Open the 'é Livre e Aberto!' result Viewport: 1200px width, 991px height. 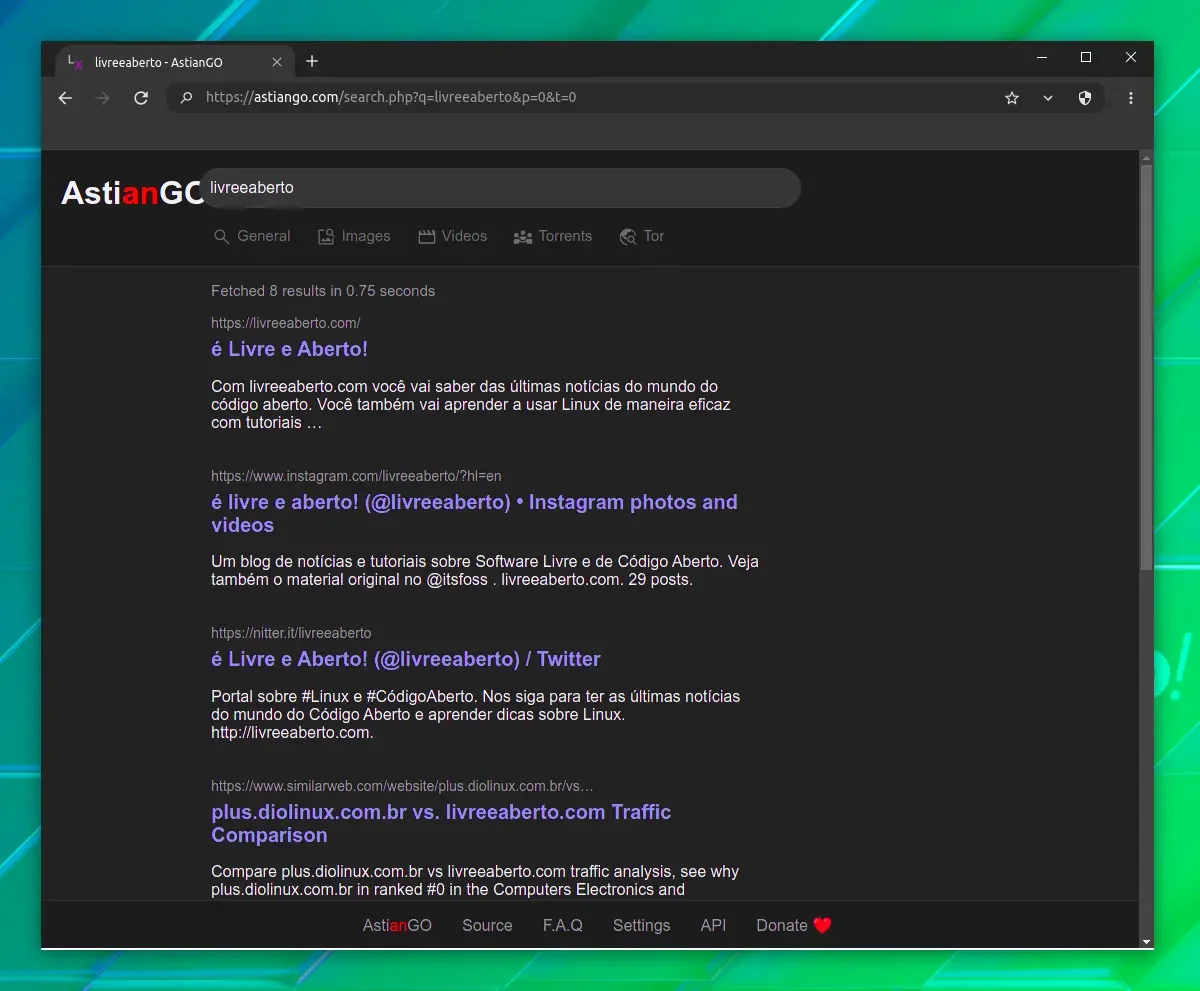(x=290, y=349)
